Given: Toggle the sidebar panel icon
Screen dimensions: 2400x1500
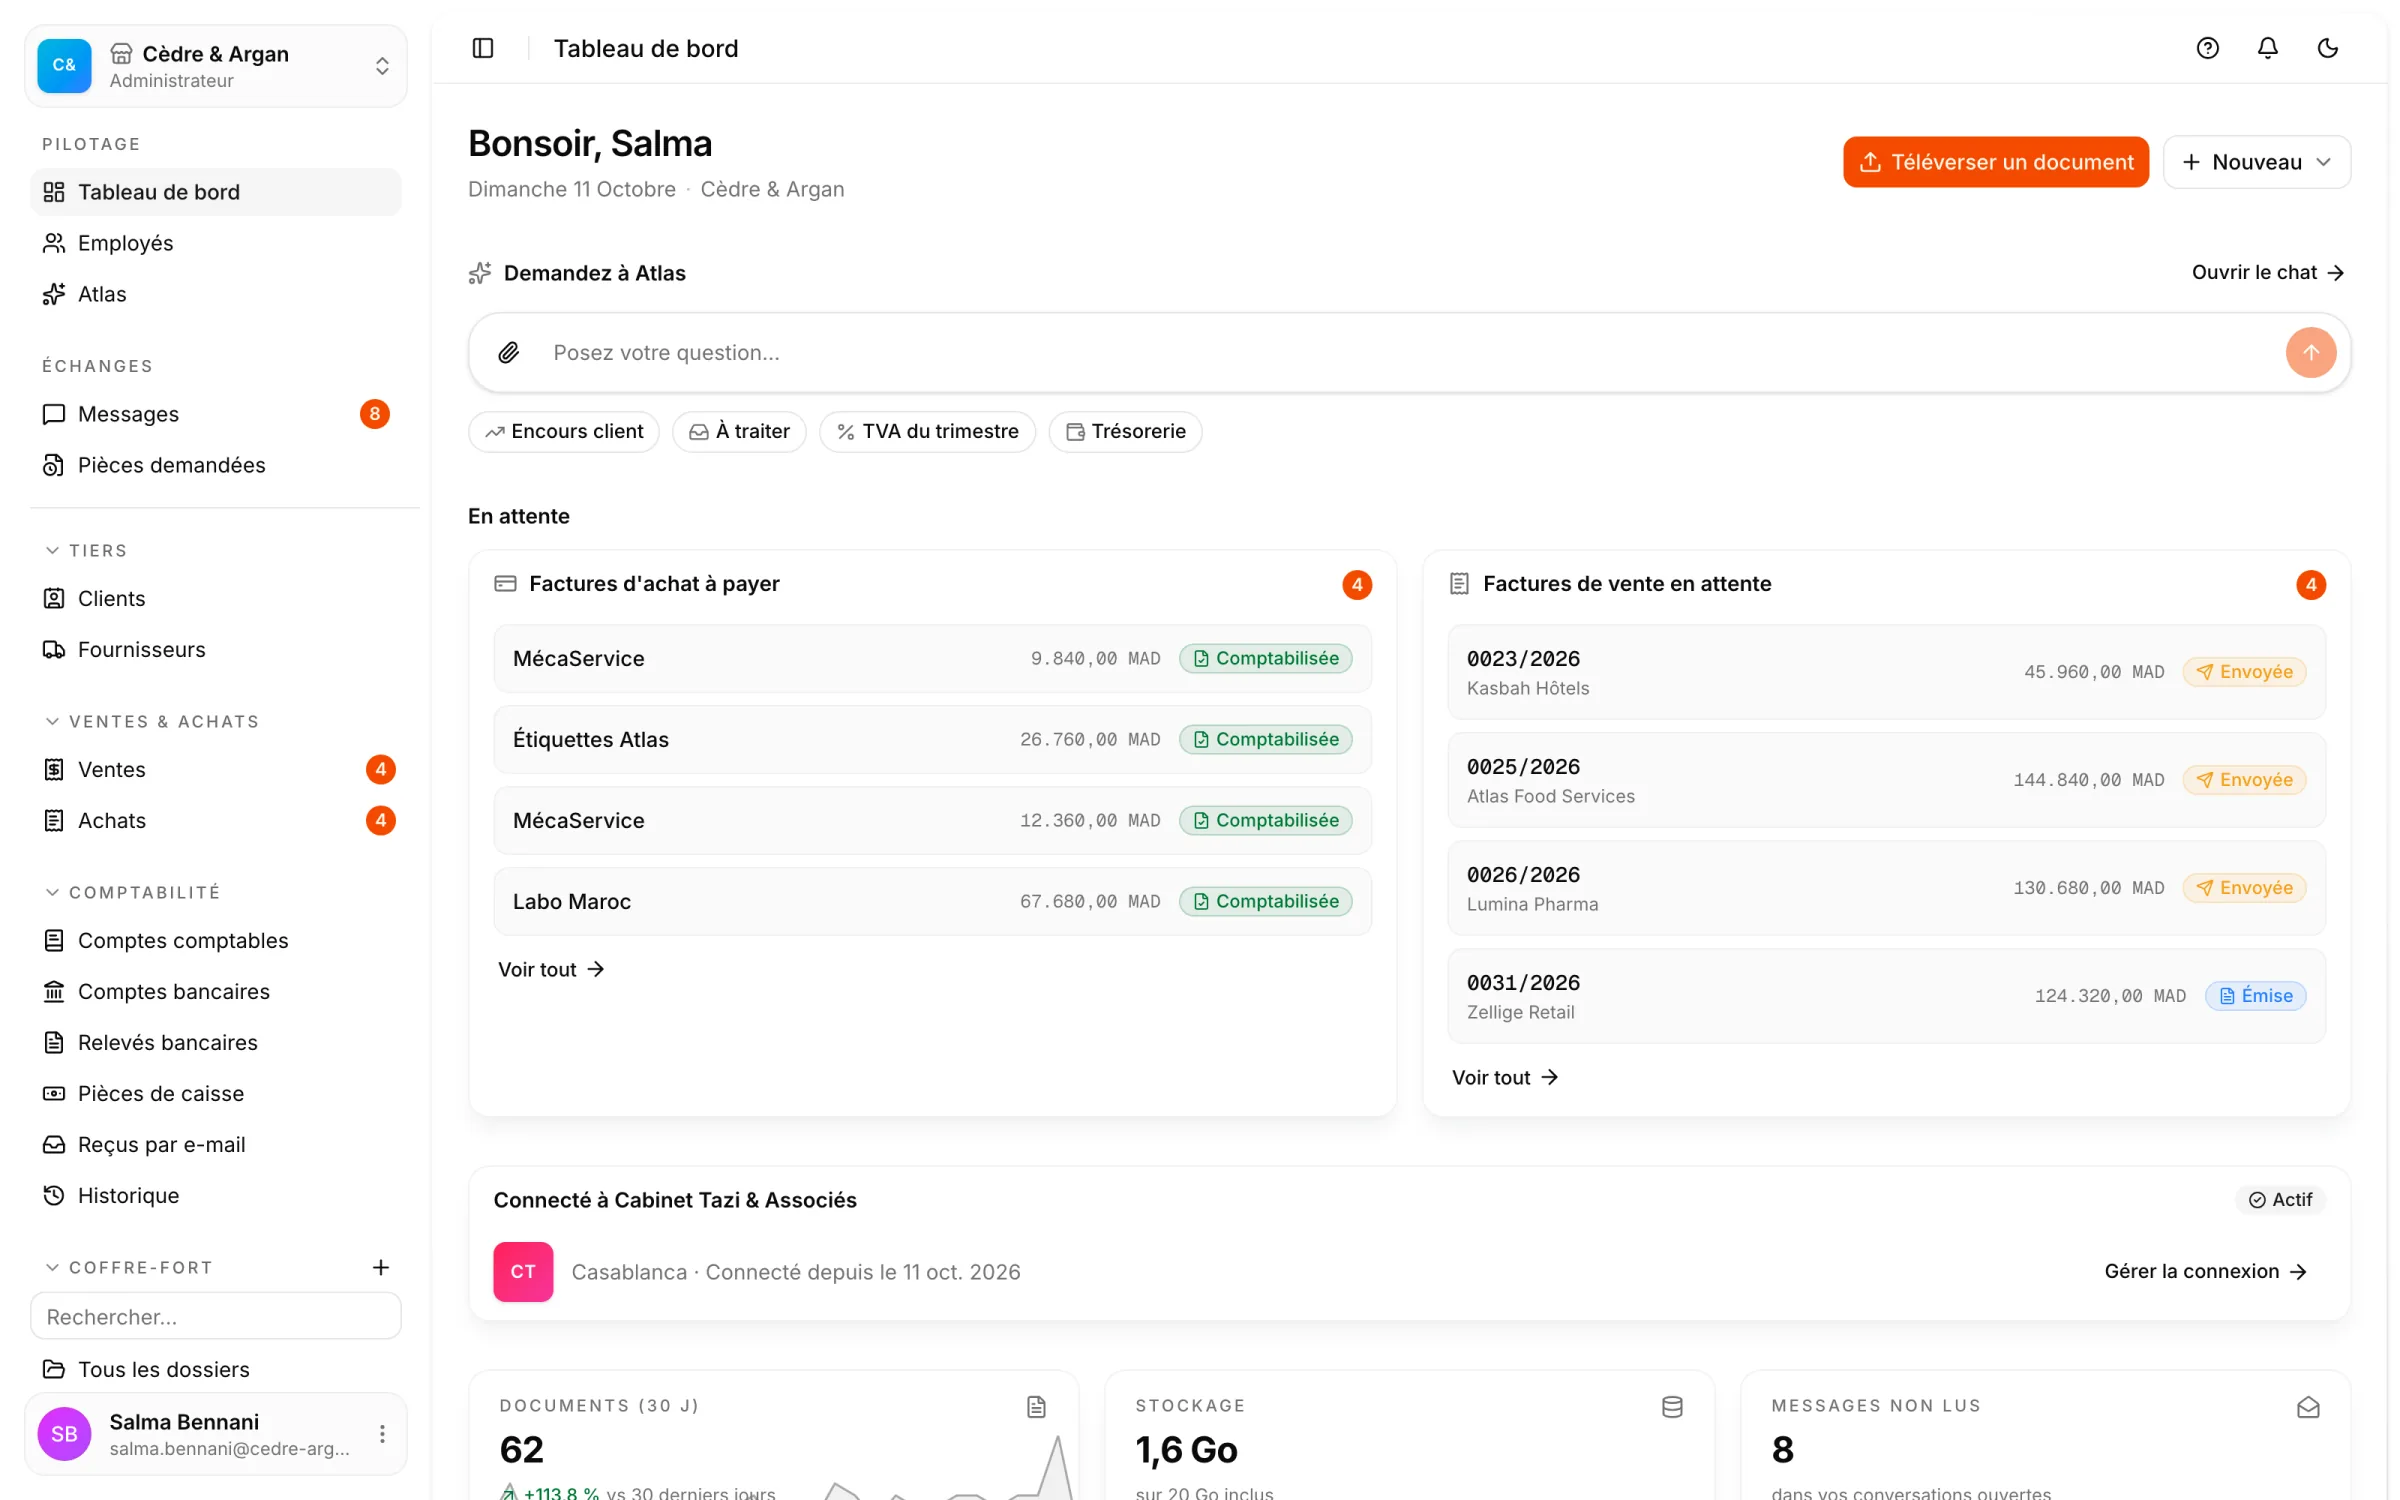Looking at the screenshot, I should tap(483, 48).
